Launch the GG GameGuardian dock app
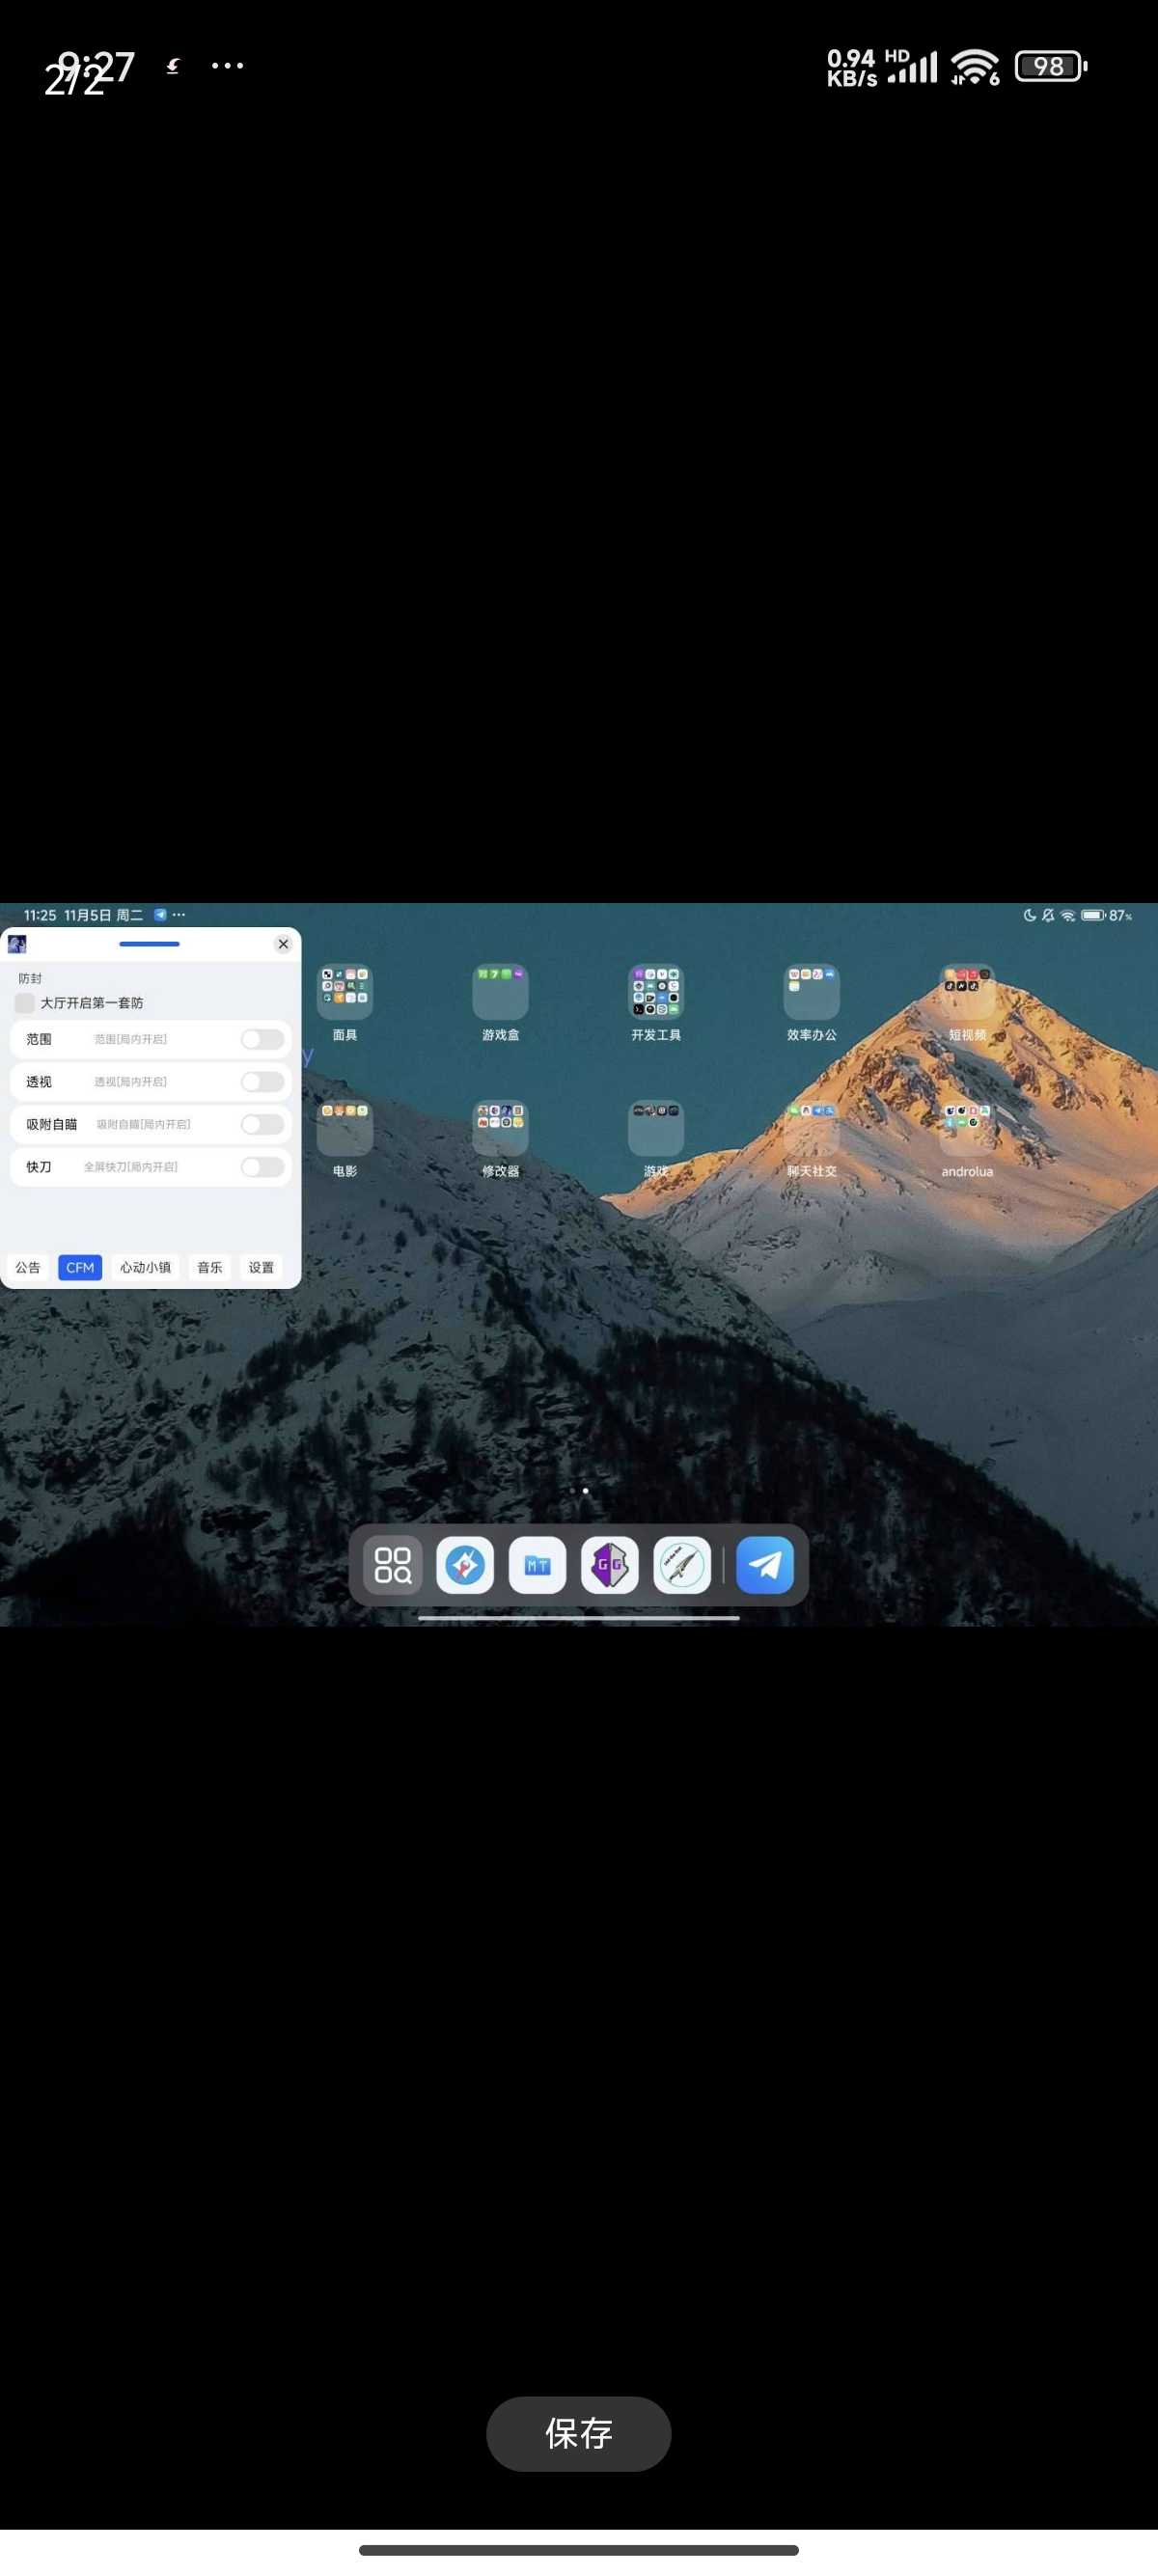The height and width of the screenshot is (2576, 1158). click(x=610, y=1564)
